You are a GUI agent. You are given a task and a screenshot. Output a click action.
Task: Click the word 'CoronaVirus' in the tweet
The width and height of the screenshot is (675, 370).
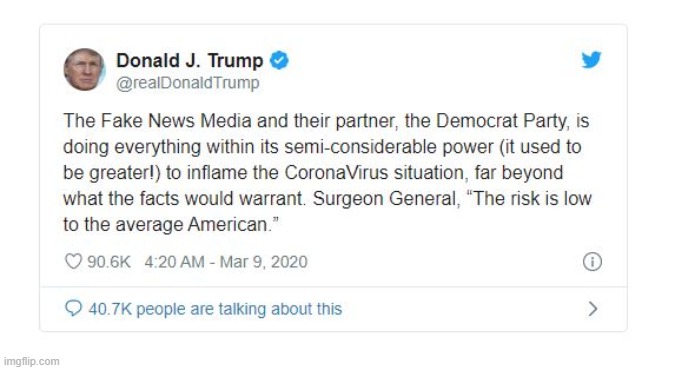coord(336,173)
